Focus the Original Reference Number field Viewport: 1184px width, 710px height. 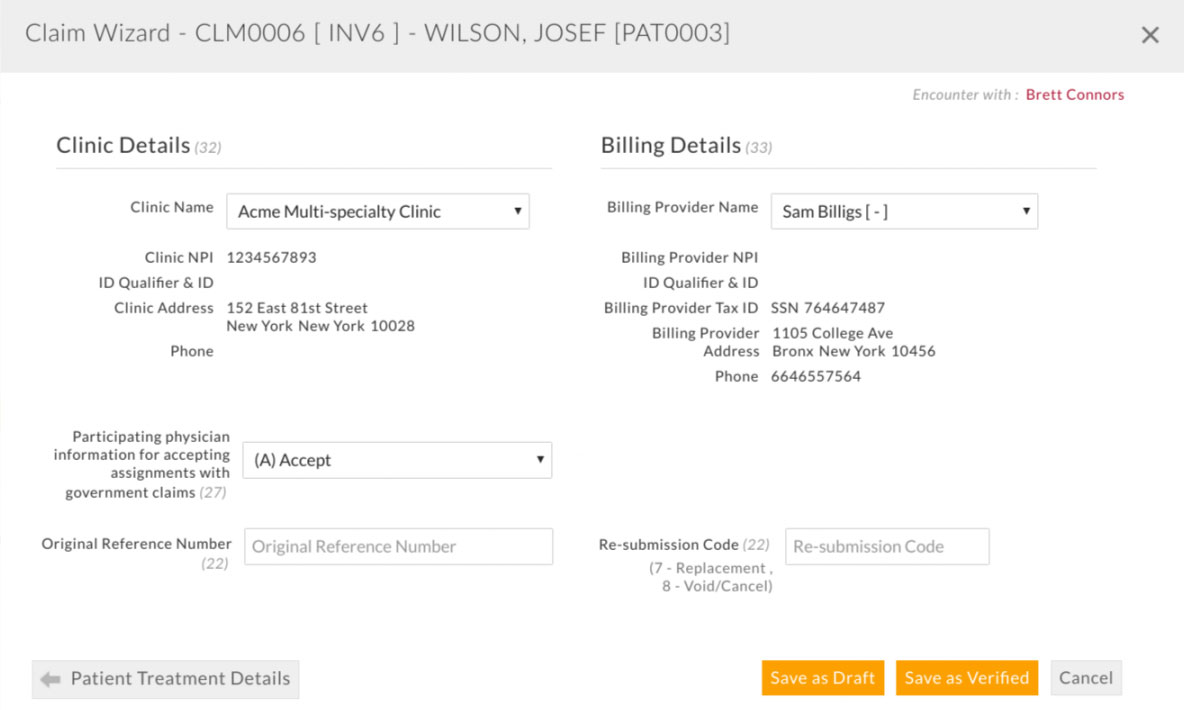tap(398, 547)
